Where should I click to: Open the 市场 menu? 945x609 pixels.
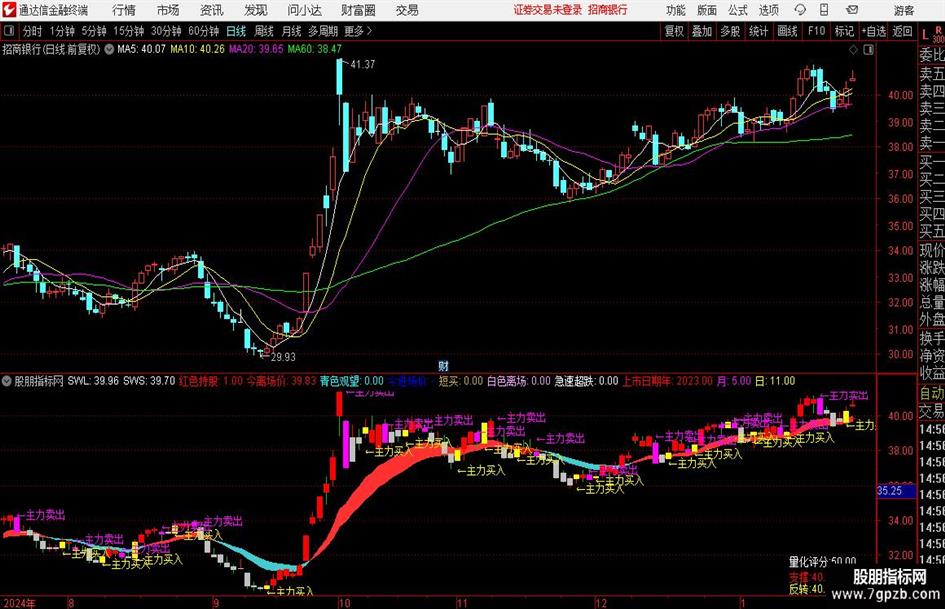pyautogui.click(x=168, y=10)
